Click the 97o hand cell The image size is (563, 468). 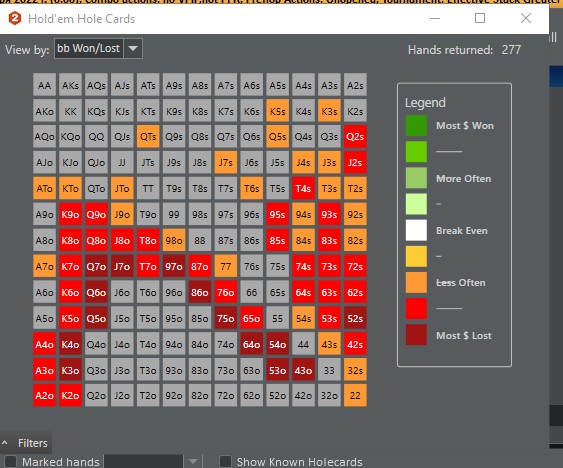click(x=174, y=266)
